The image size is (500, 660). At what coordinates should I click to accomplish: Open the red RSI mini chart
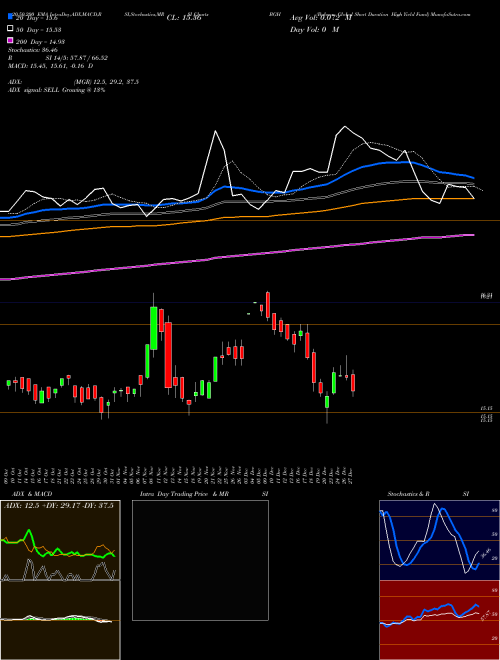click(439, 620)
